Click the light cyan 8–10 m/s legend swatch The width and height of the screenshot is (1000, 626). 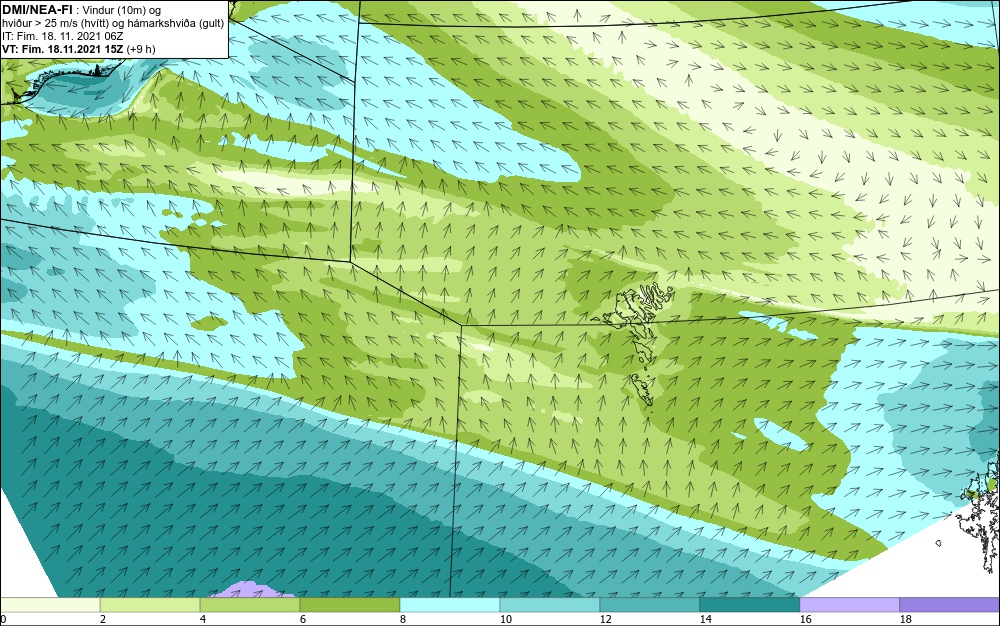coord(450,604)
